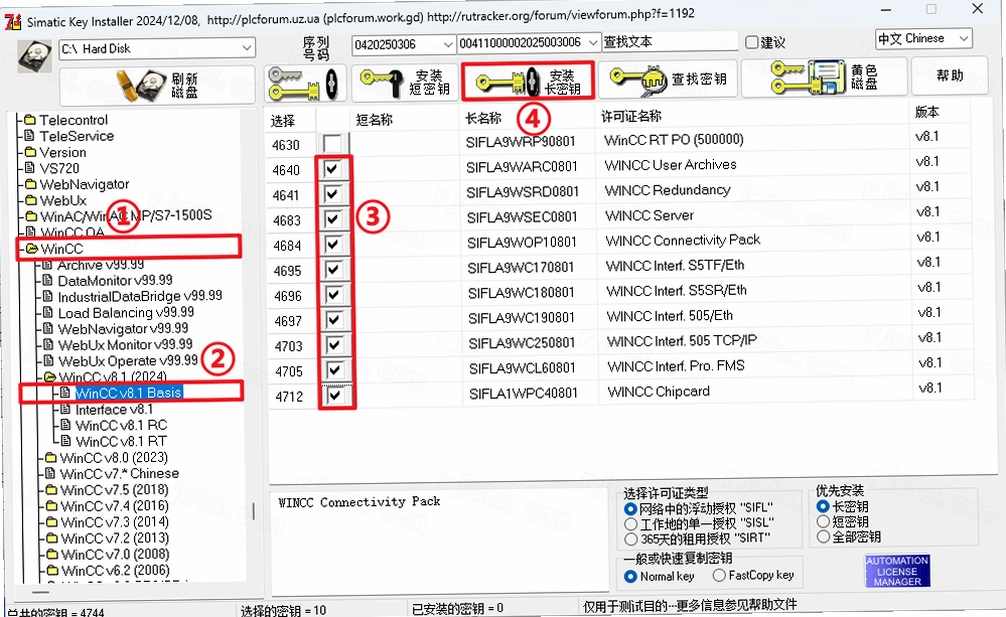Select SIFLA9WRP90801 long name cell
Viewport: 1006px width, 617px height.
coord(520,142)
